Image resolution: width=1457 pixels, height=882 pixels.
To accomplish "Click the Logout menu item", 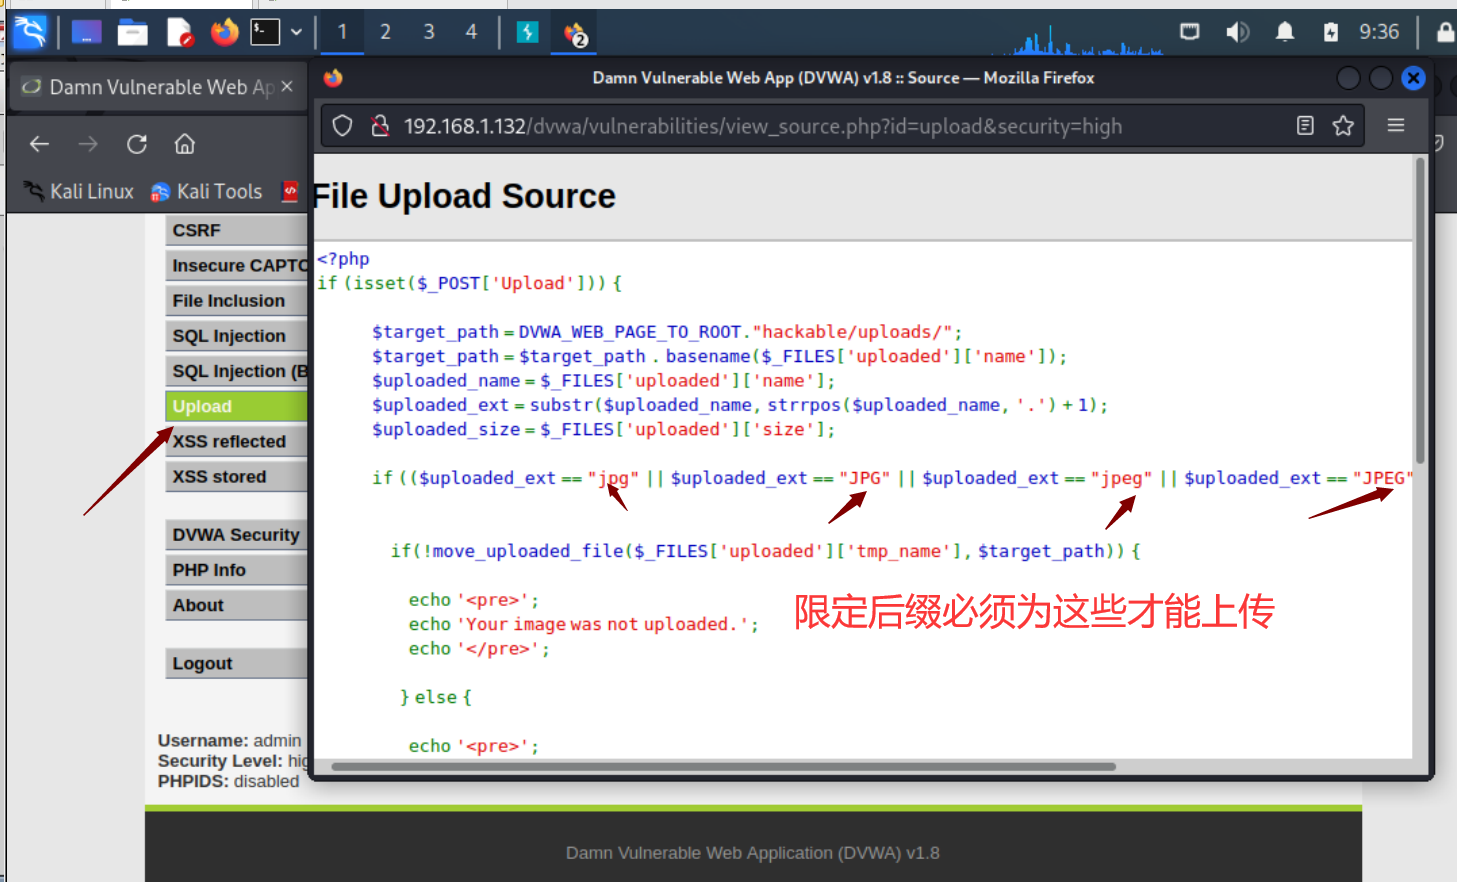I will coord(236,663).
